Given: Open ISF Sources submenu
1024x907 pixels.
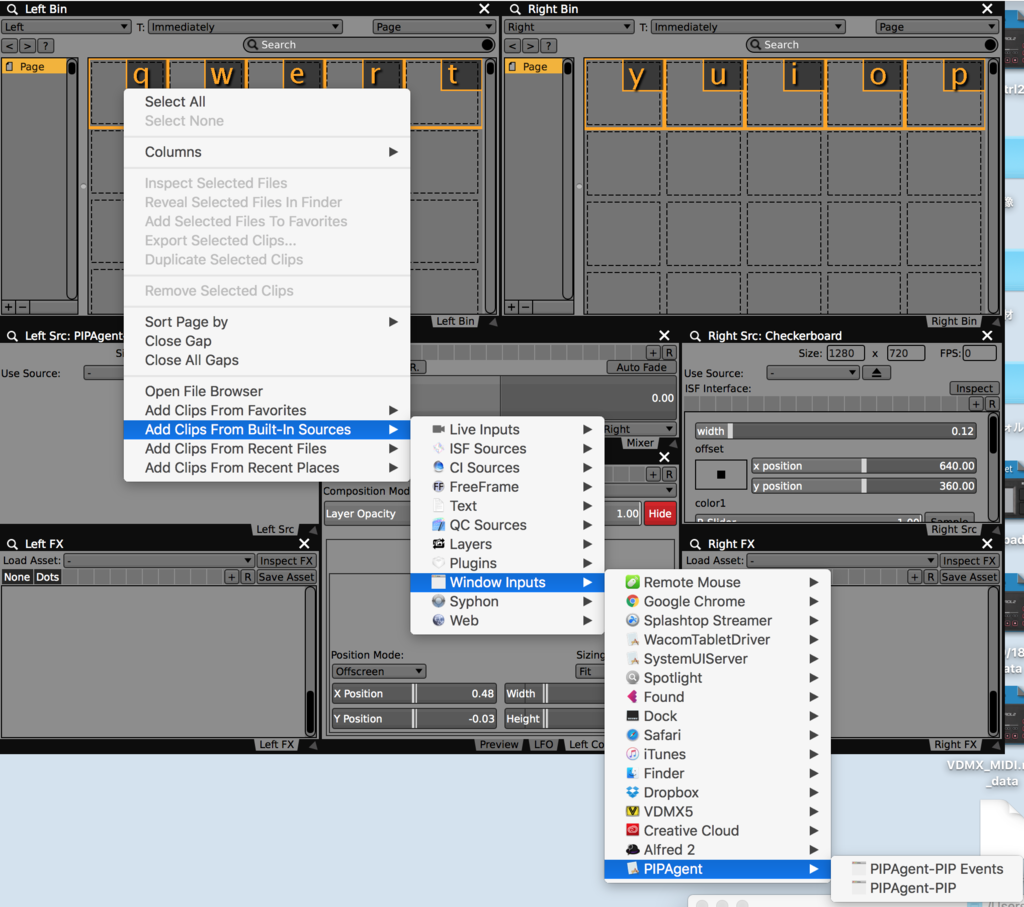Looking at the screenshot, I should coord(507,449).
